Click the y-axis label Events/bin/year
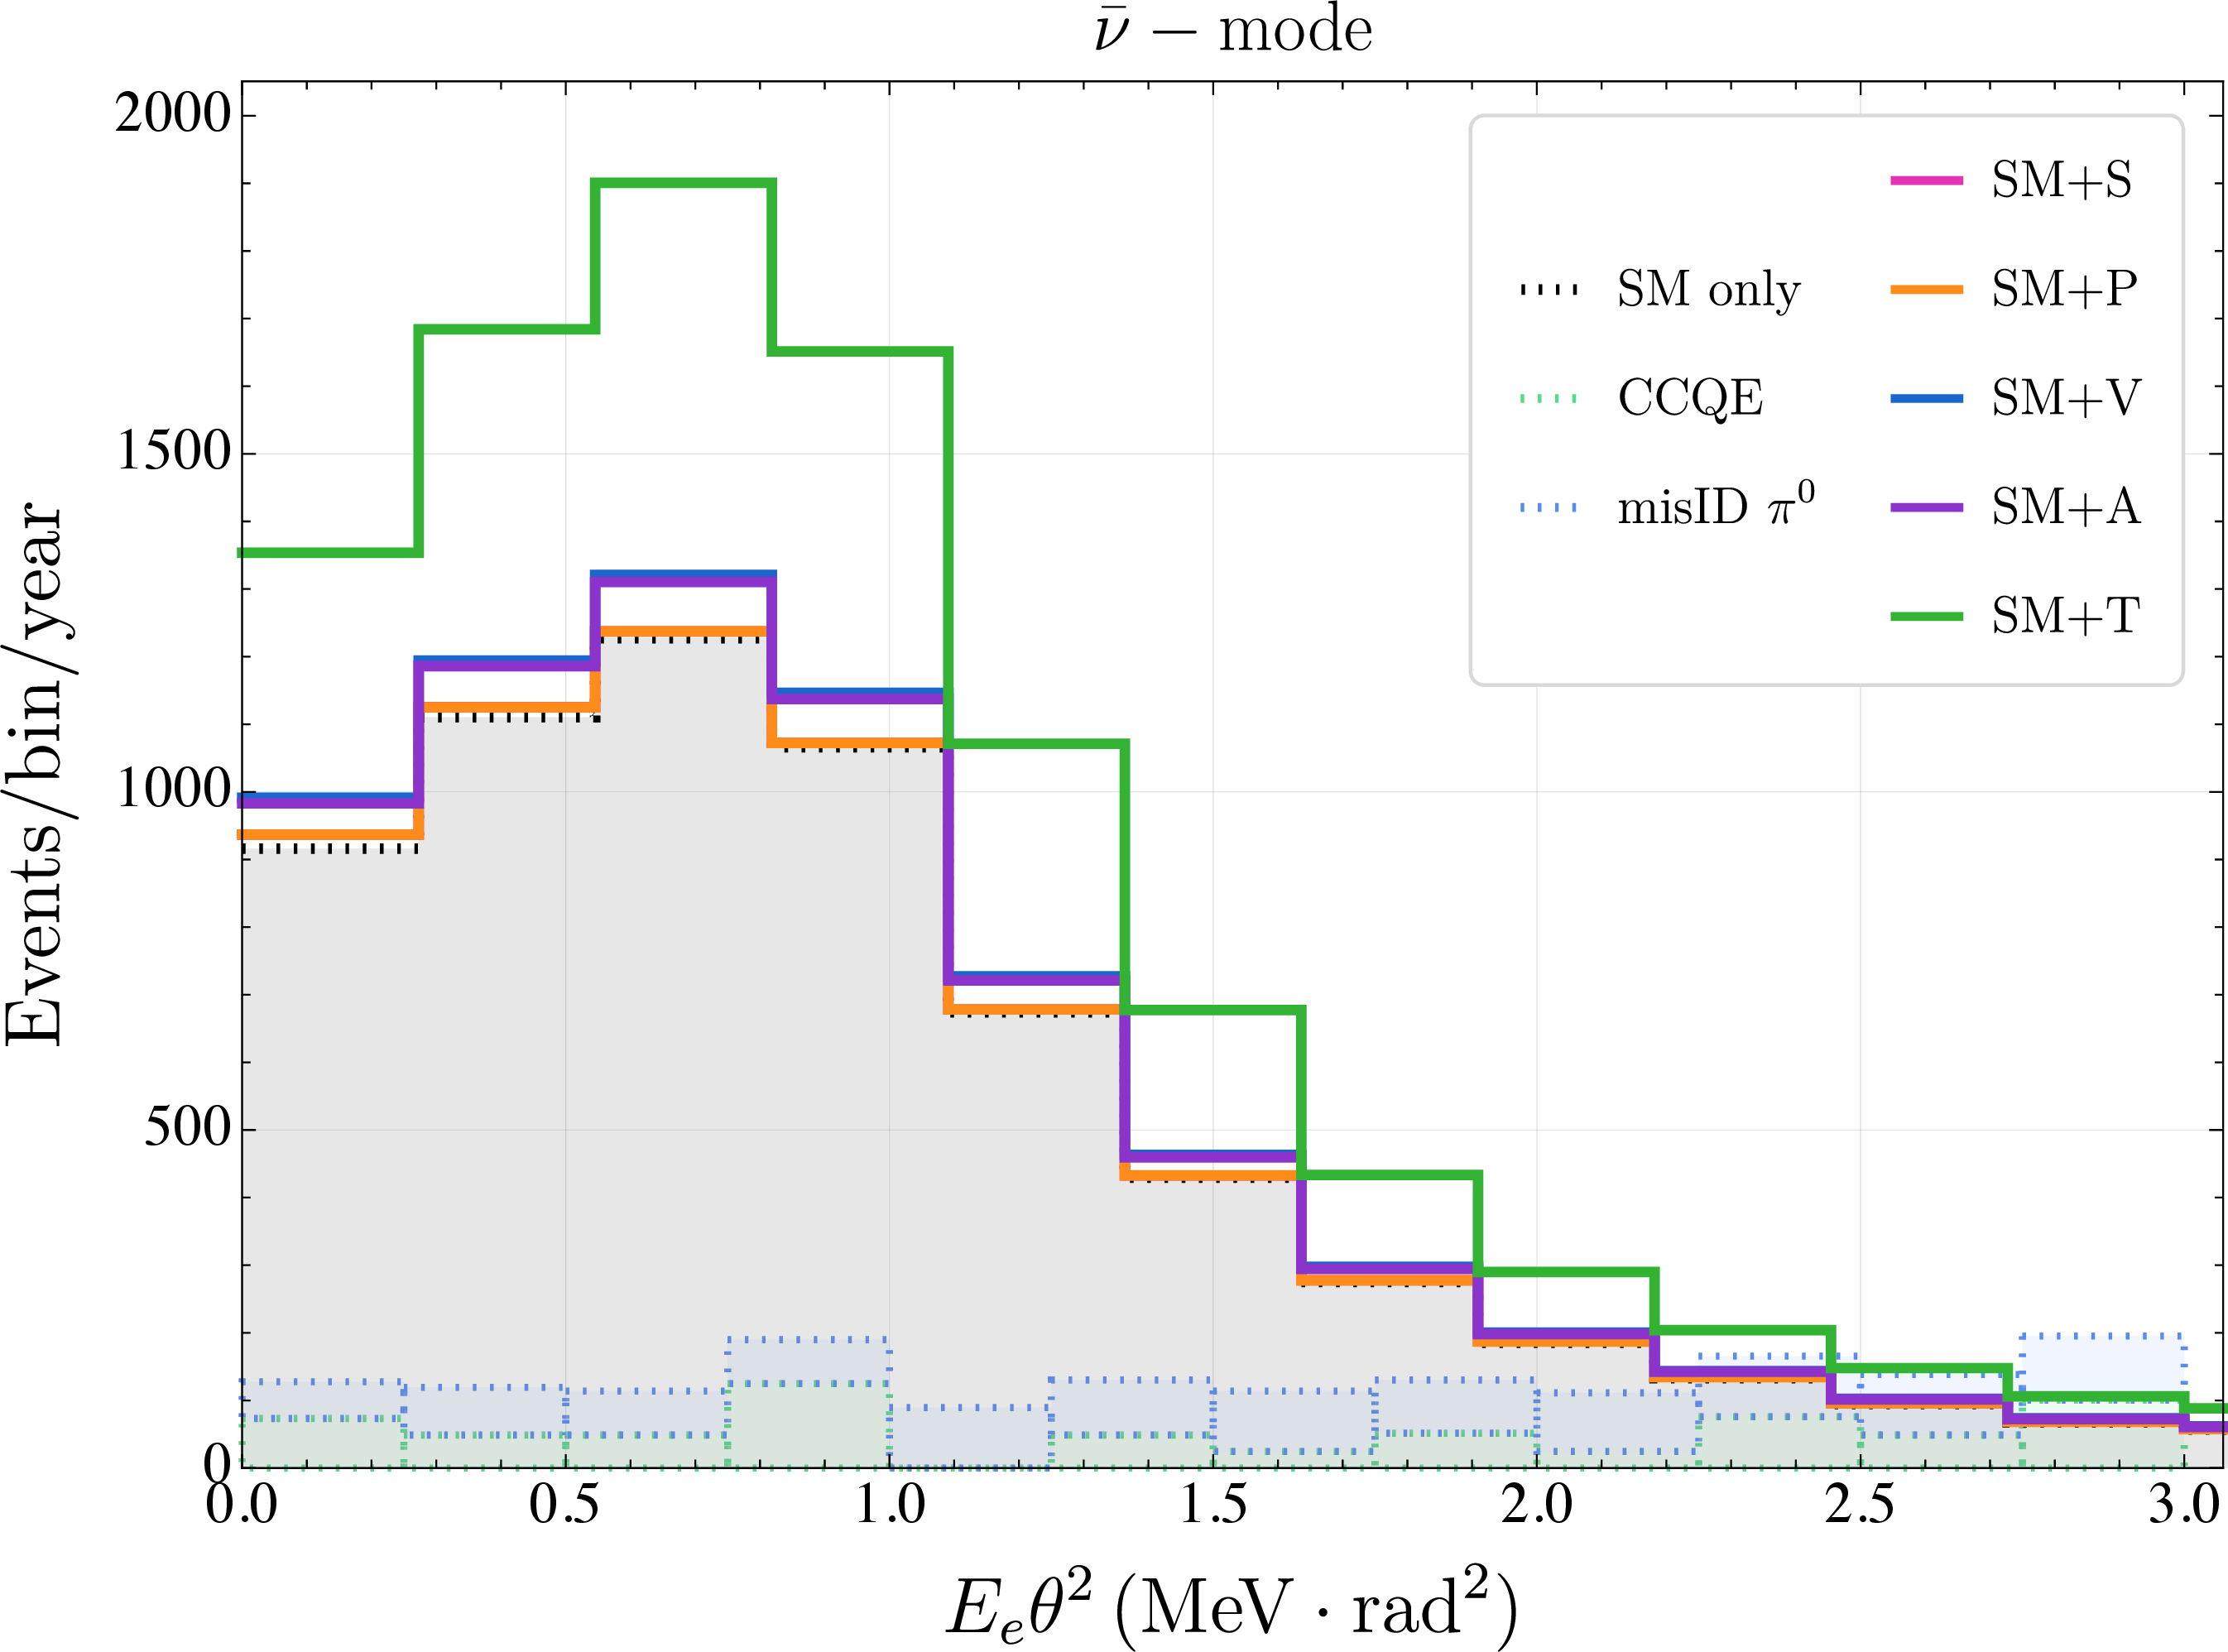Screen dimensions: 2228x1652 point(34,775)
